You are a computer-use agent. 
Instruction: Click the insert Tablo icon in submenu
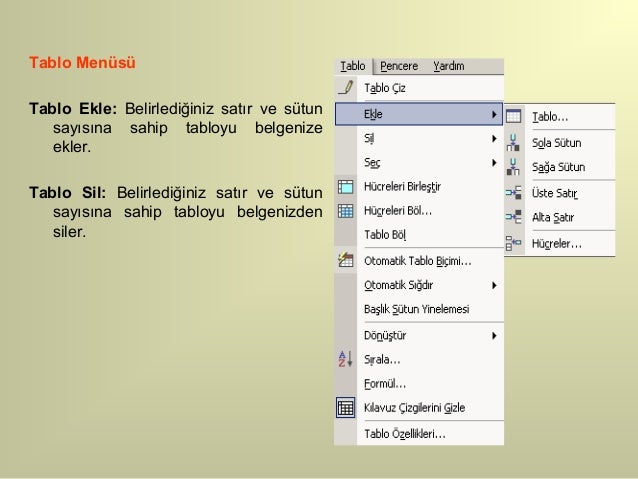coord(513,116)
